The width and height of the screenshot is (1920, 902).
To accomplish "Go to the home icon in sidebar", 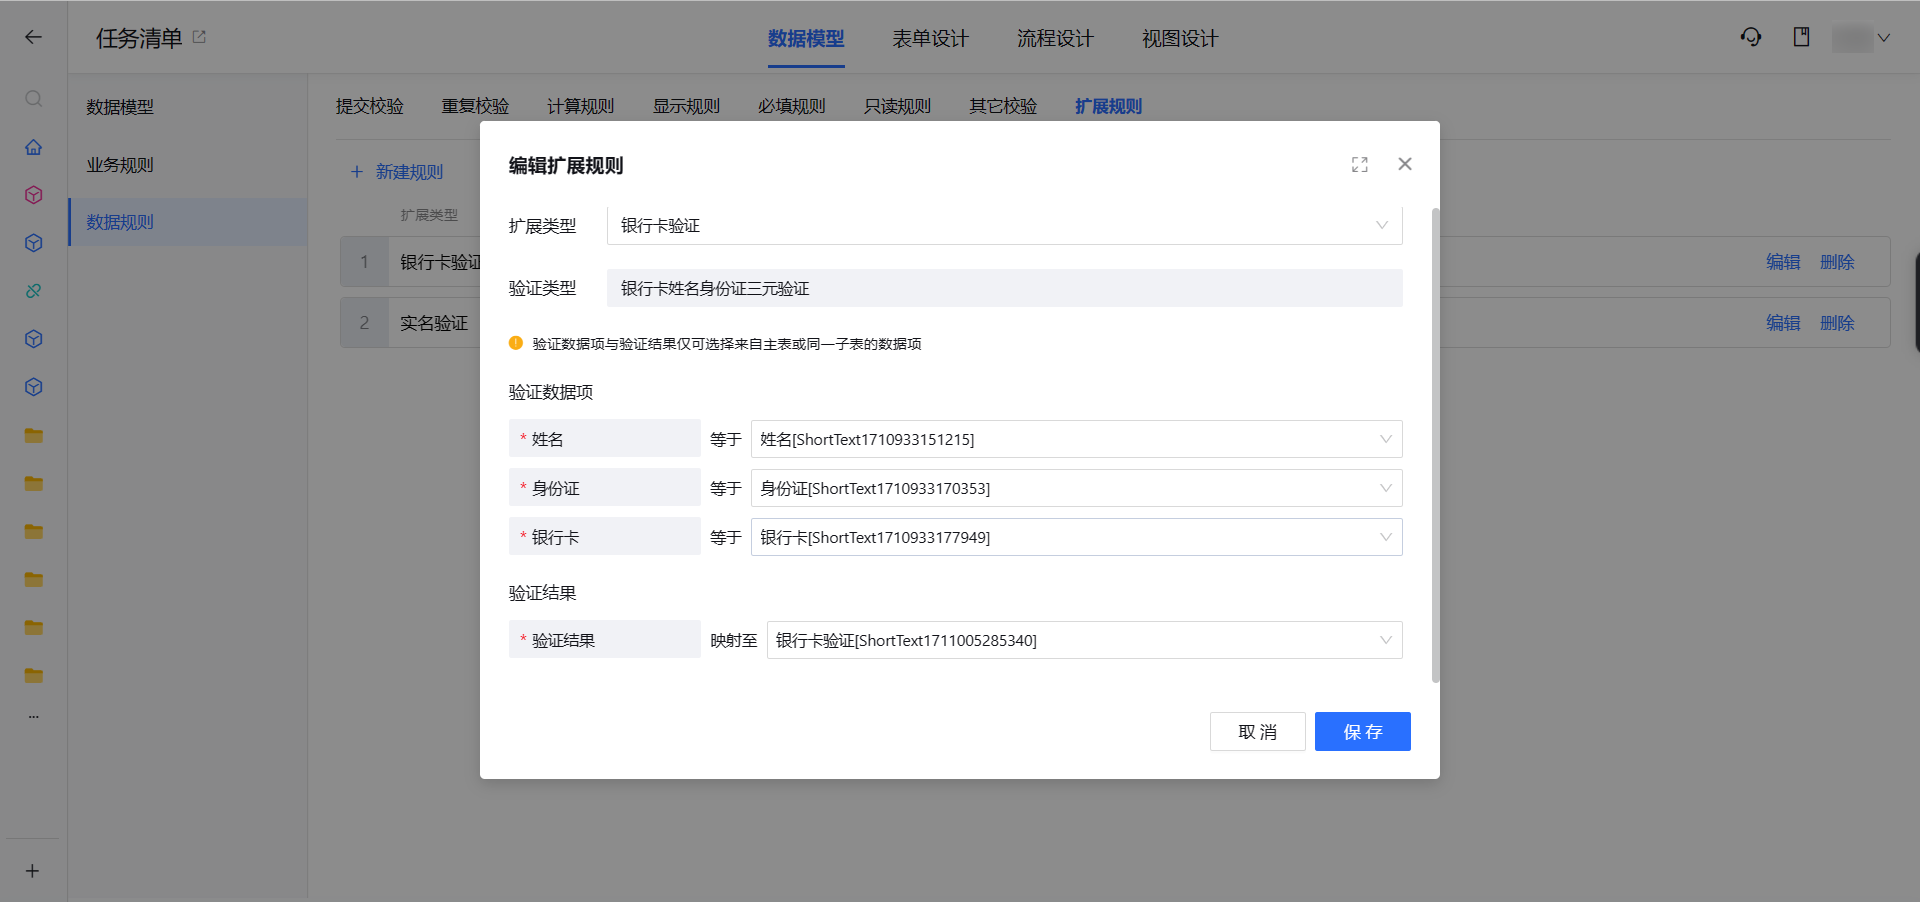I will pos(33,147).
